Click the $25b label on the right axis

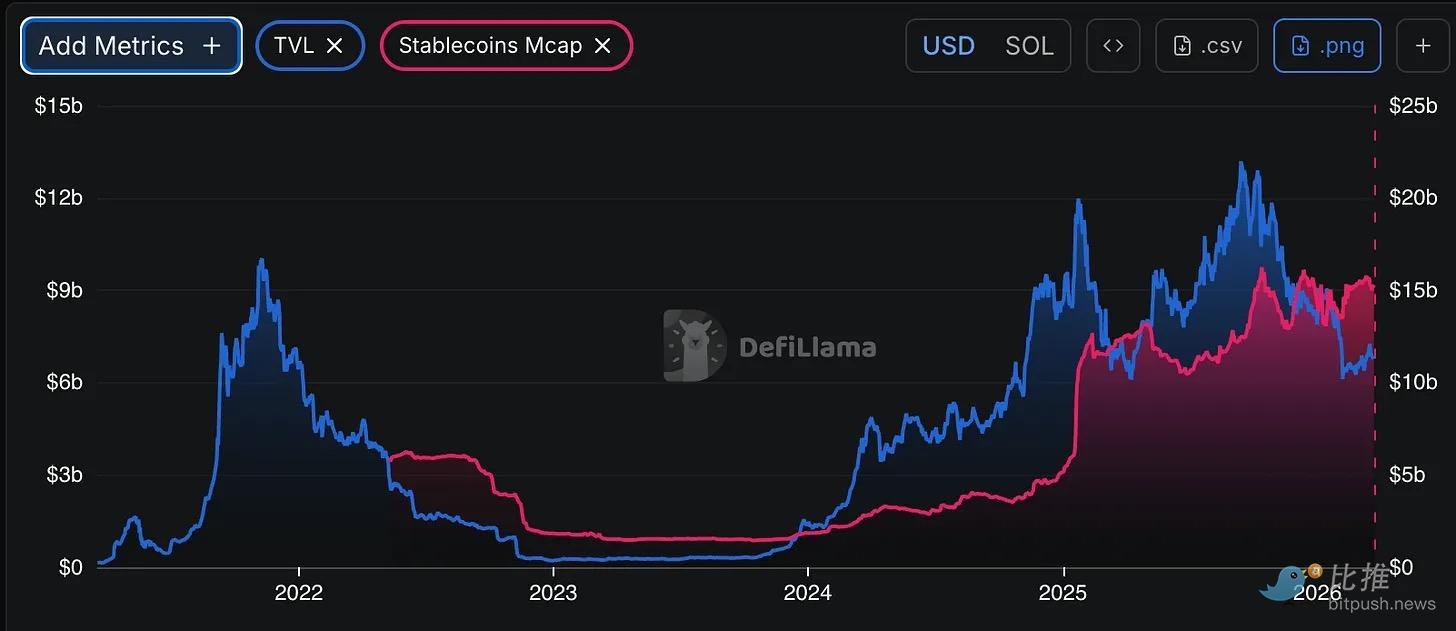[1412, 106]
